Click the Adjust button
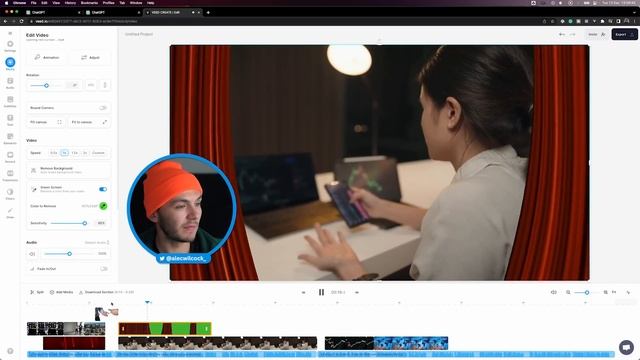The image size is (640, 360). pos(90,58)
